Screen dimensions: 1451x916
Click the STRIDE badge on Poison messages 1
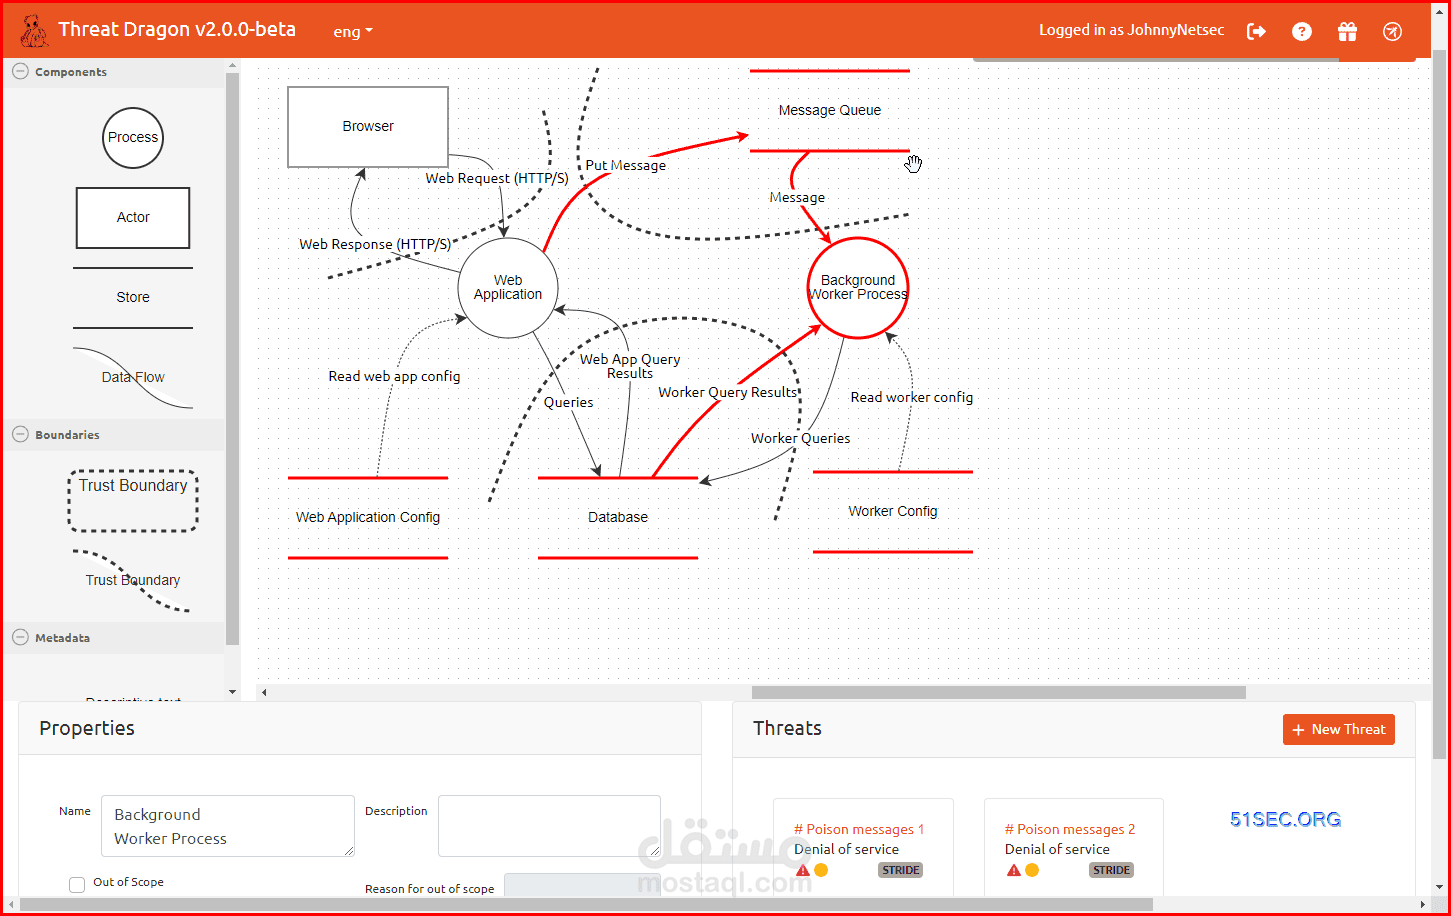point(900,870)
